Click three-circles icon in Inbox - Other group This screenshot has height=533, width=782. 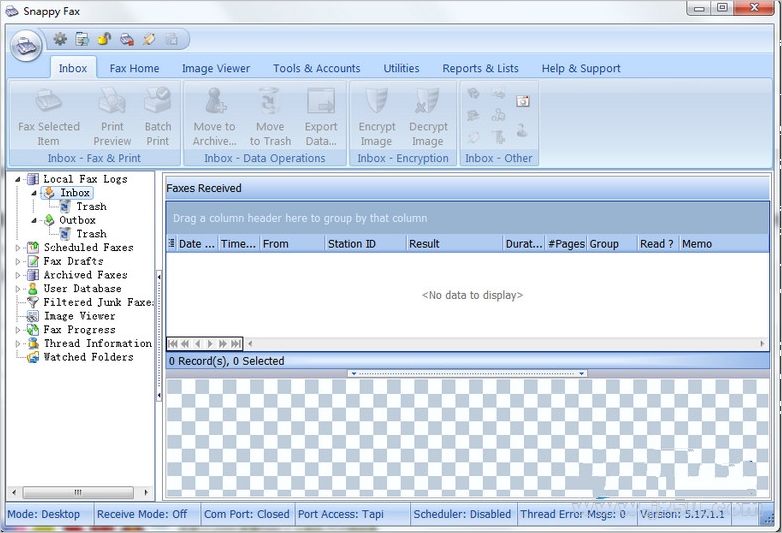point(498,116)
